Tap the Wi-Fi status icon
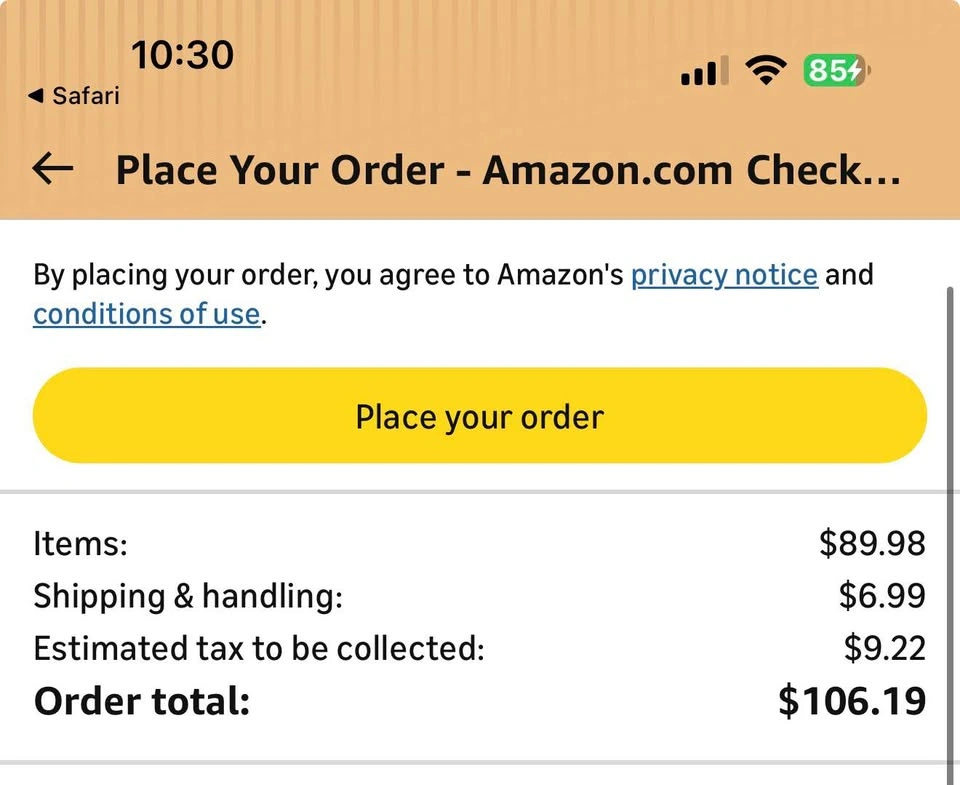The width and height of the screenshot is (960, 785). tap(766, 71)
